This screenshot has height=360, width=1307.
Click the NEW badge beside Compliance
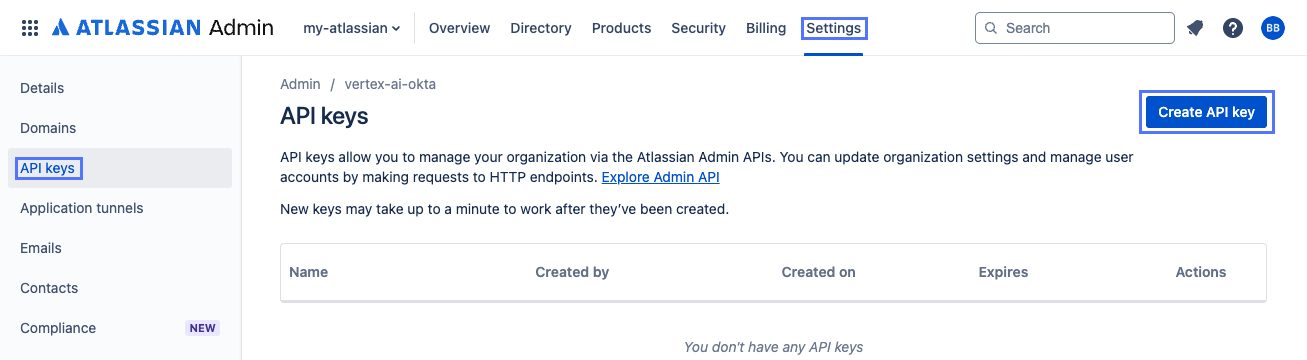click(203, 328)
